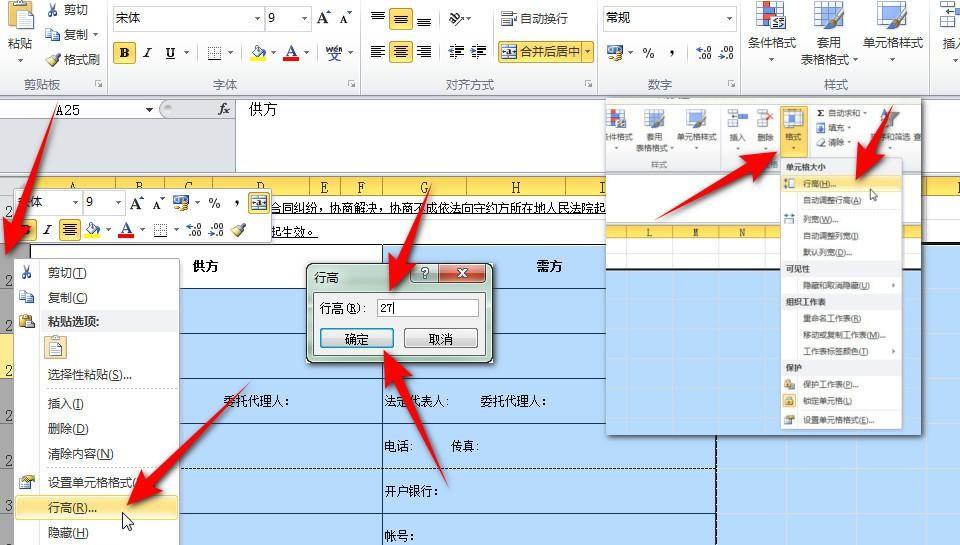Viewport: 960px width, 545px height.
Task: Click the phonetic guide (wén) icon
Action: (x=334, y=53)
